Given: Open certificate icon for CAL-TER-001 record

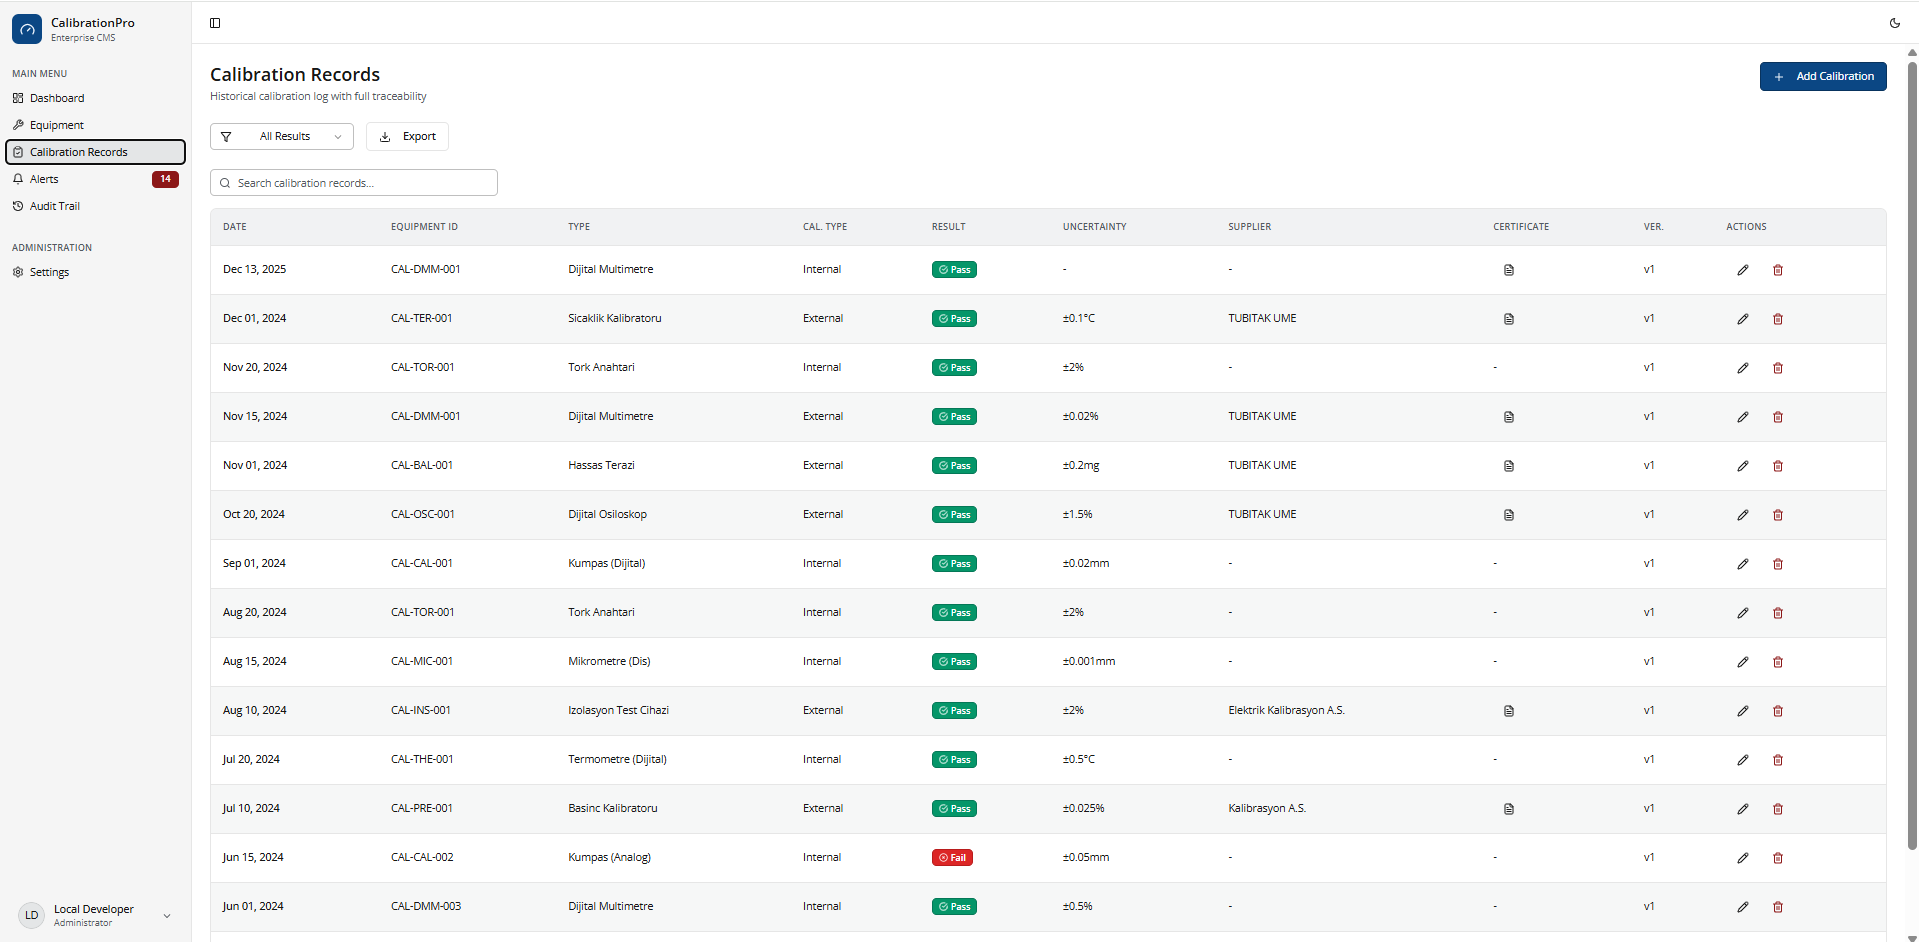Looking at the screenshot, I should click(1509, 318).
